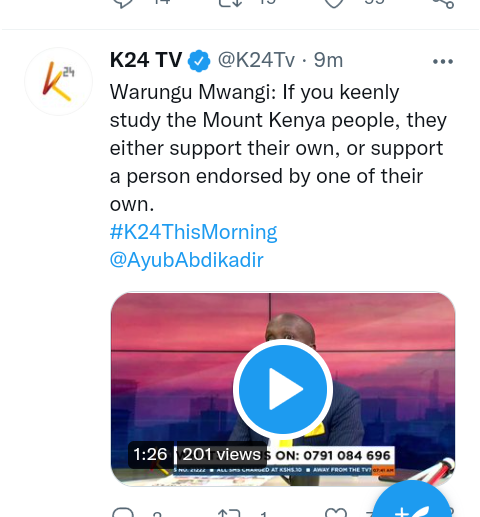Retweet the K24 TV tweet
Image resolution: width=480 pixels, height=517 pixels.
click(x=229, y=513)
